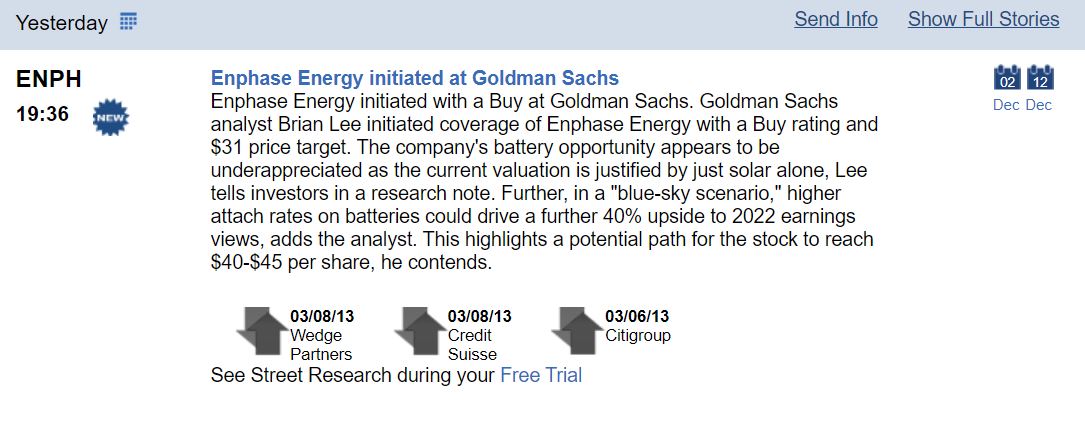Click the arrow icon beside Citigroup

[577, 331]
